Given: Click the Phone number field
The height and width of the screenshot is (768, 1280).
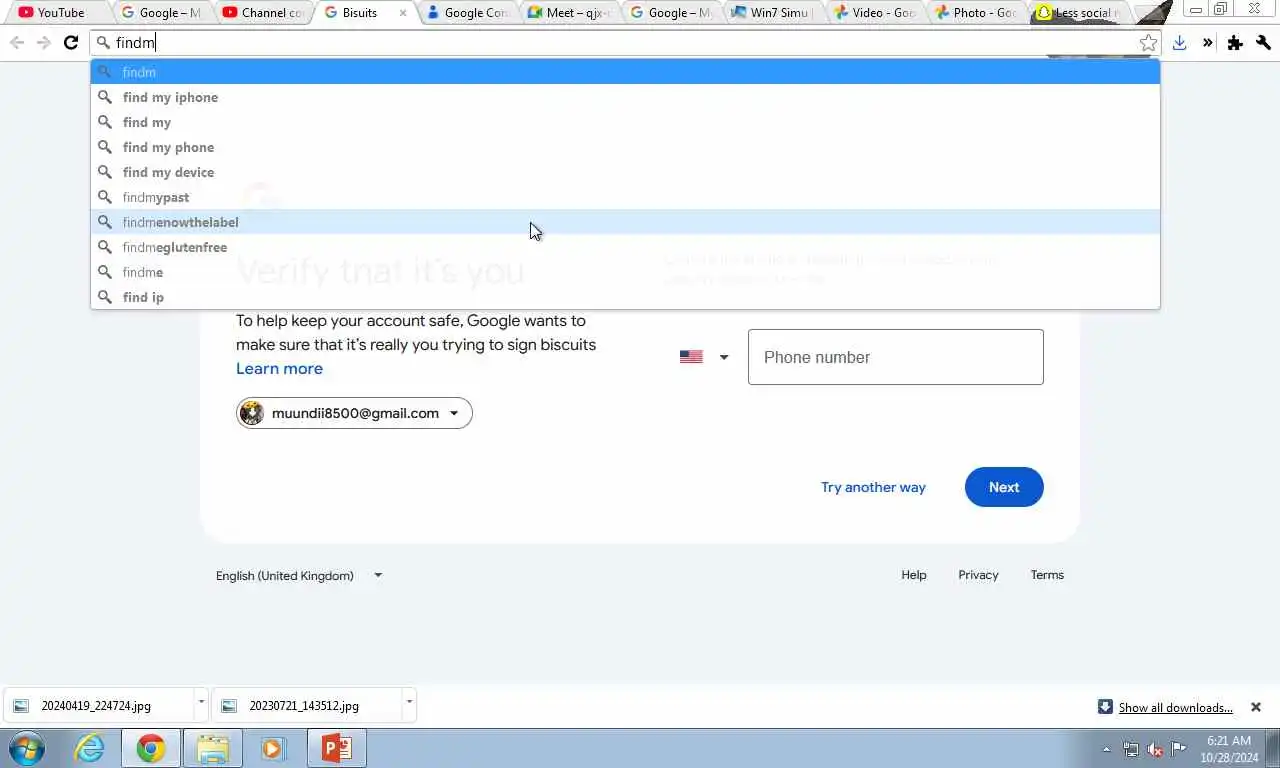Looking at the screenshot, I should pos(895,357).
